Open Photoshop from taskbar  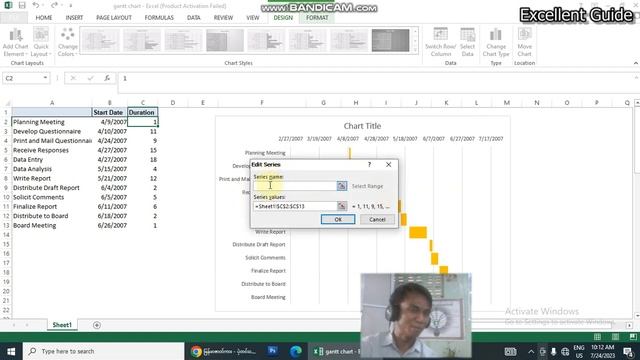tap(273, 351)
